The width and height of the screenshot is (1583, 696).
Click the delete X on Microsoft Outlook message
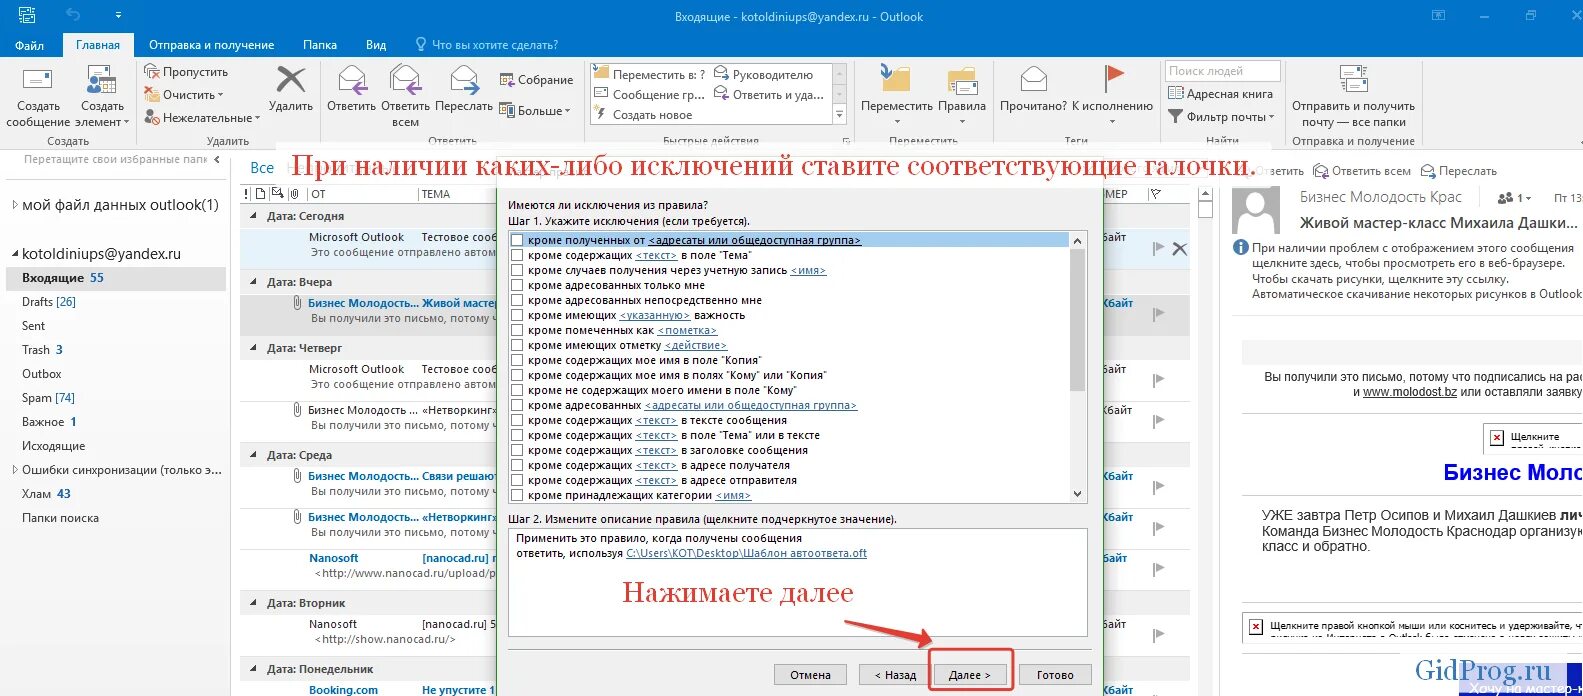coord(1180,249)
